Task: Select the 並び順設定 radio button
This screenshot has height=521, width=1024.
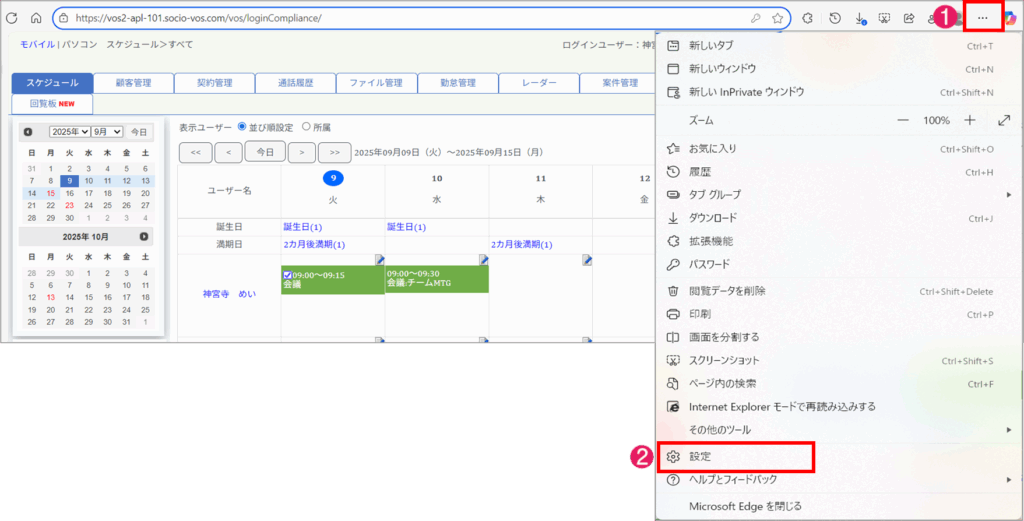Action: coord(242,127)
